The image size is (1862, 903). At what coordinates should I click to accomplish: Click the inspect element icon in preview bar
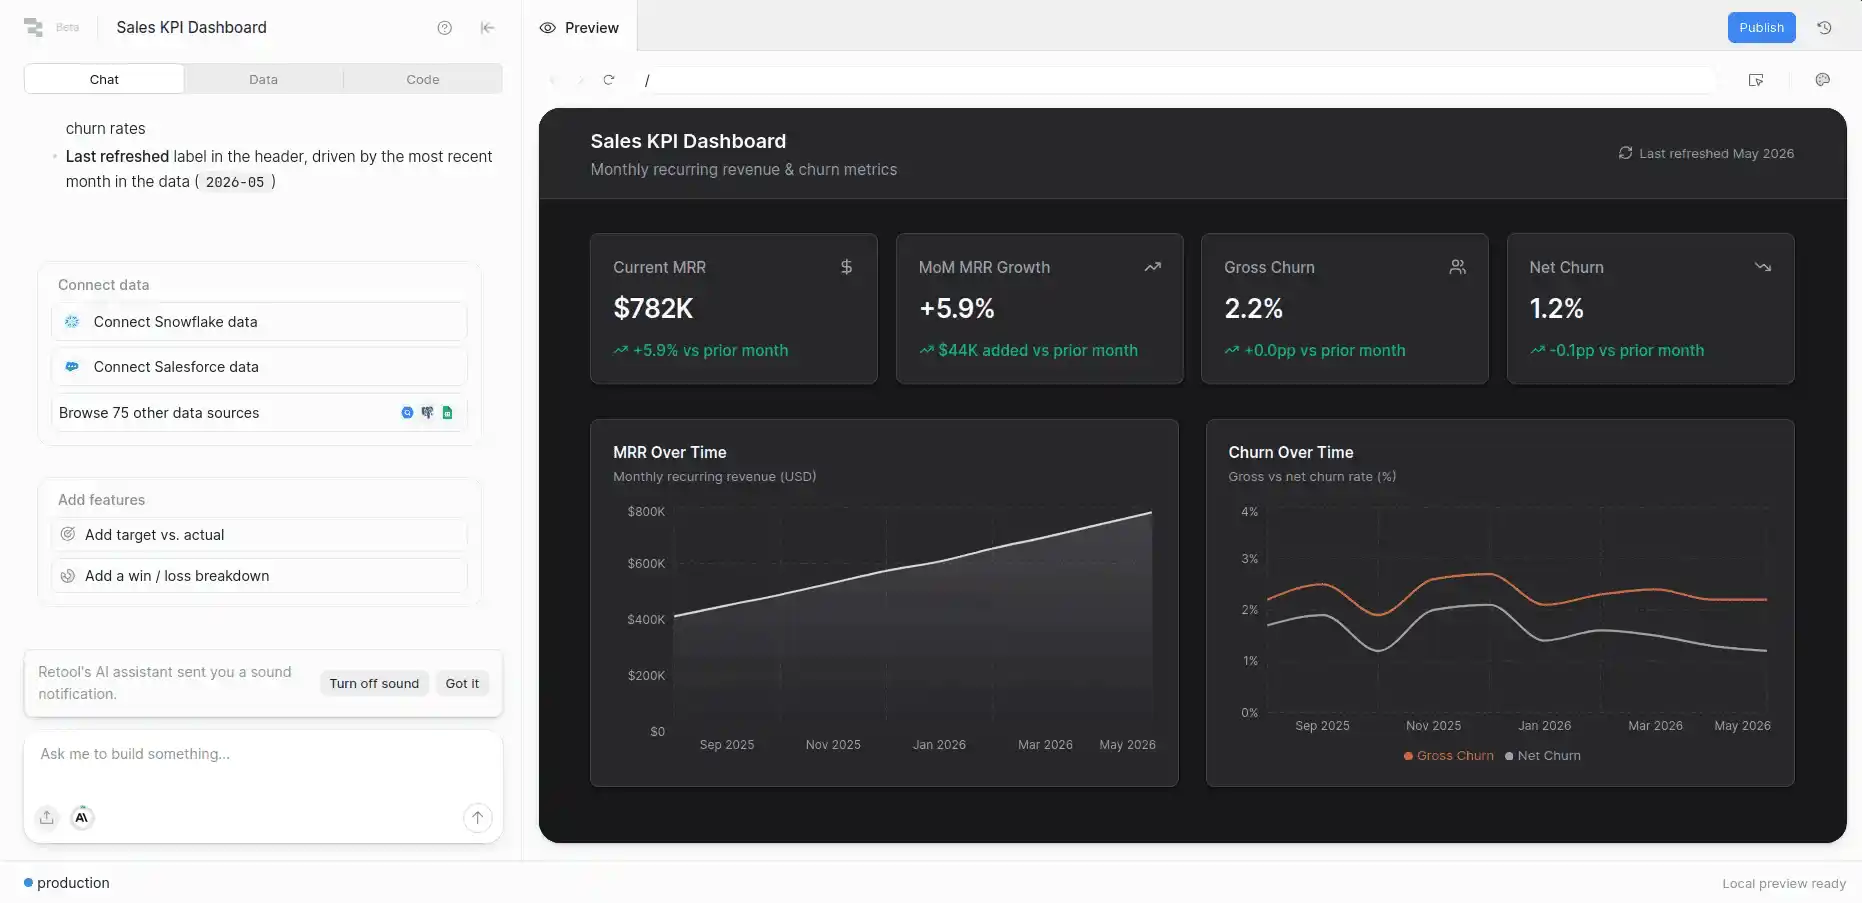click(x=1756, y=80)
